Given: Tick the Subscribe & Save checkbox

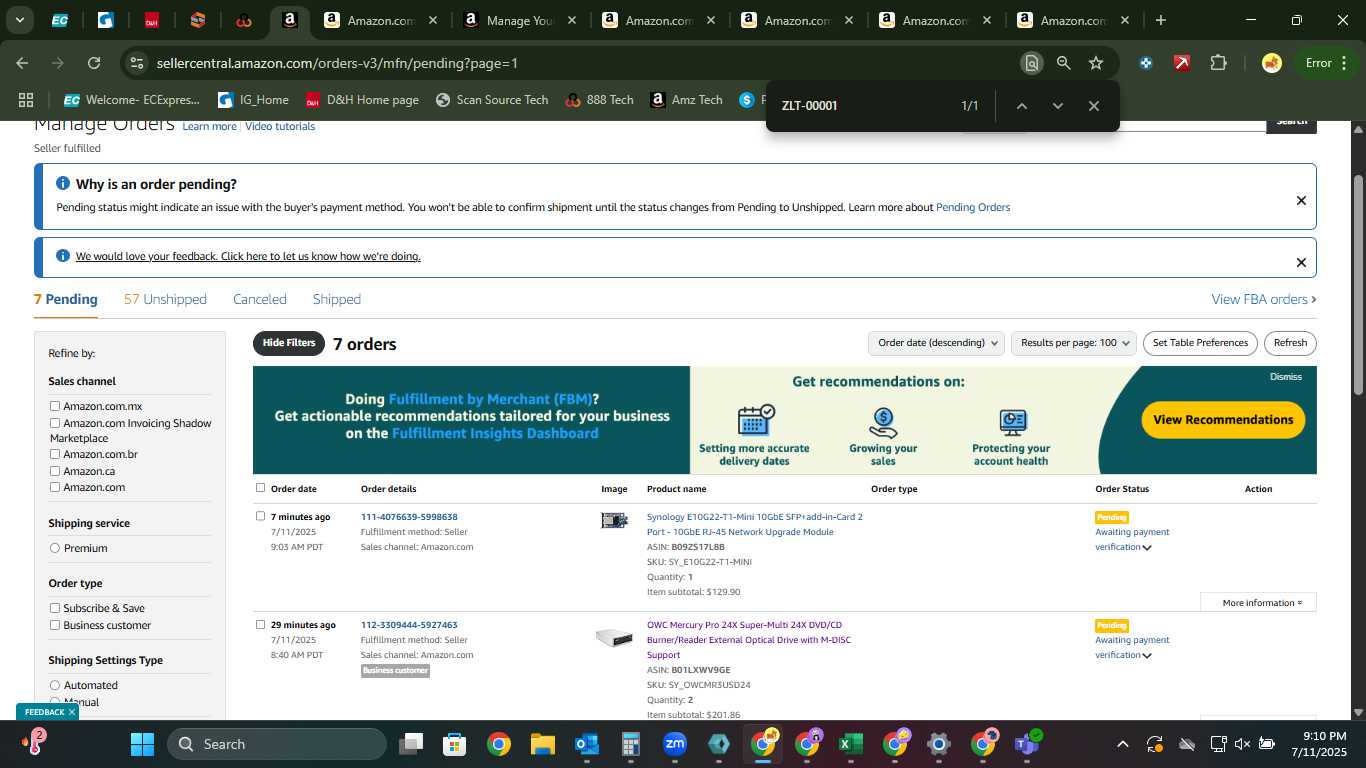Looking at the screenshot, I should (55, 608).
